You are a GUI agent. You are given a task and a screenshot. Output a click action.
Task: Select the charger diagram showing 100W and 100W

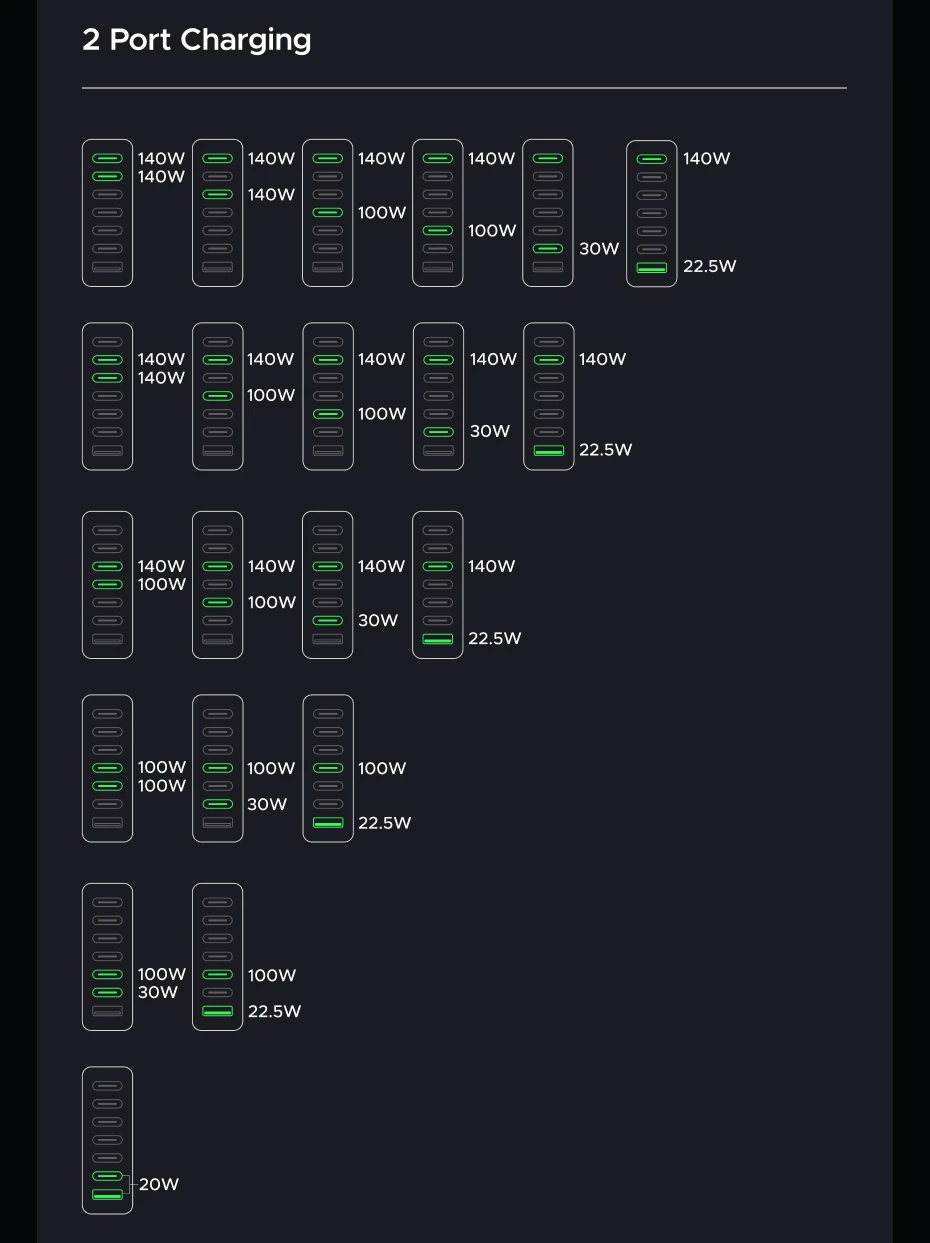point(107,768)
